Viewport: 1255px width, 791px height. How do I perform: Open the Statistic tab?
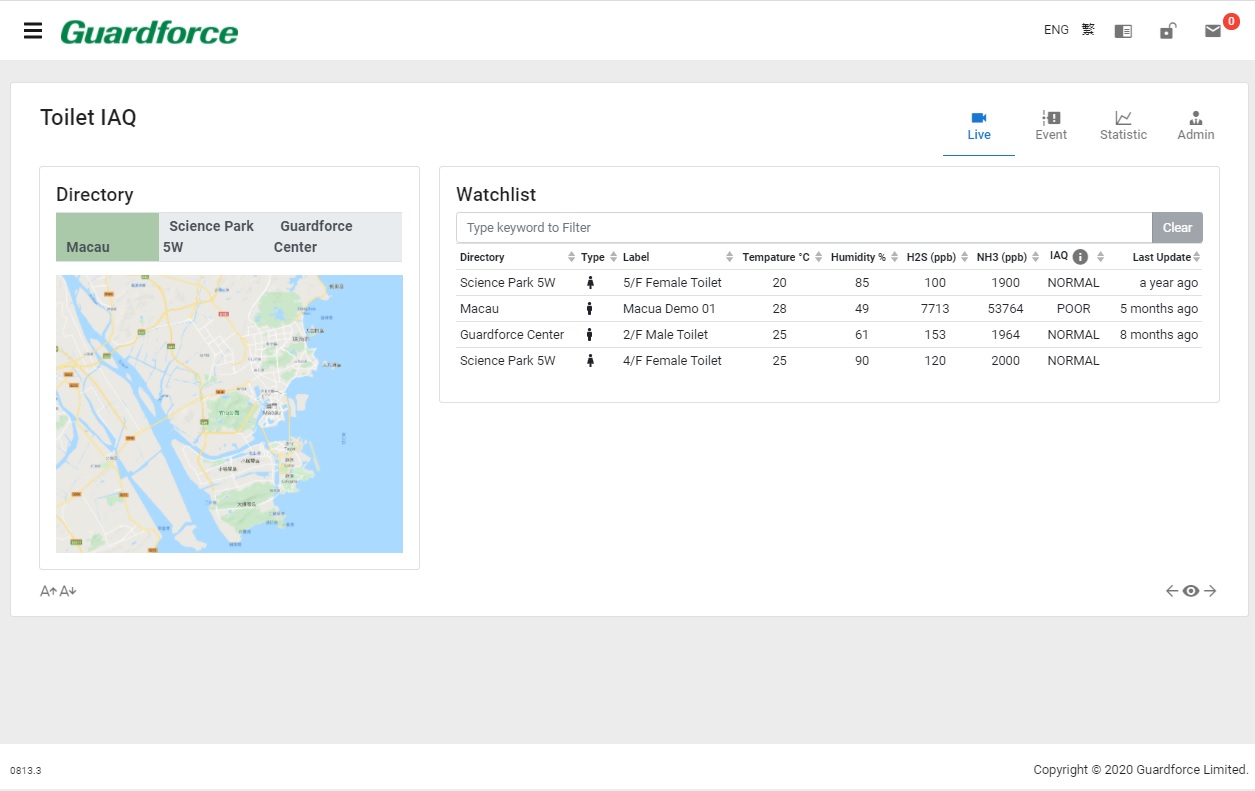(x=1123, y=126)
